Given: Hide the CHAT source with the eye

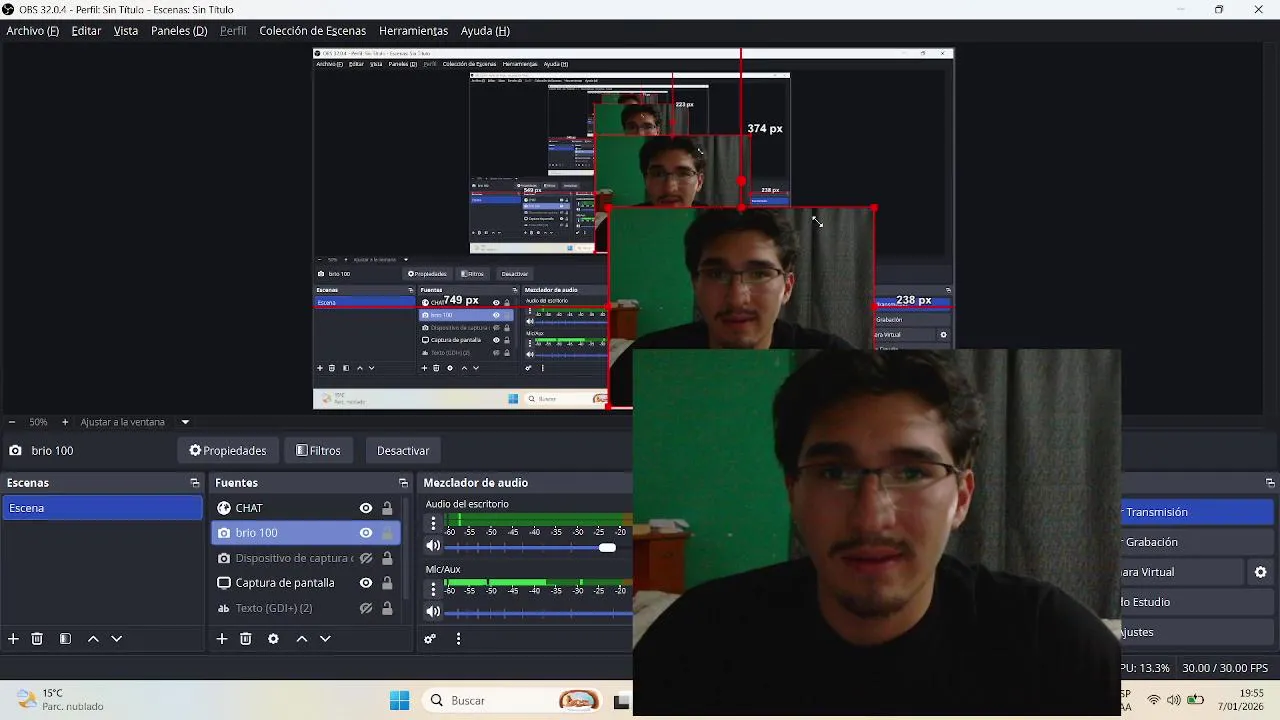Looking at the screenshot, I should tap(366, 508).
